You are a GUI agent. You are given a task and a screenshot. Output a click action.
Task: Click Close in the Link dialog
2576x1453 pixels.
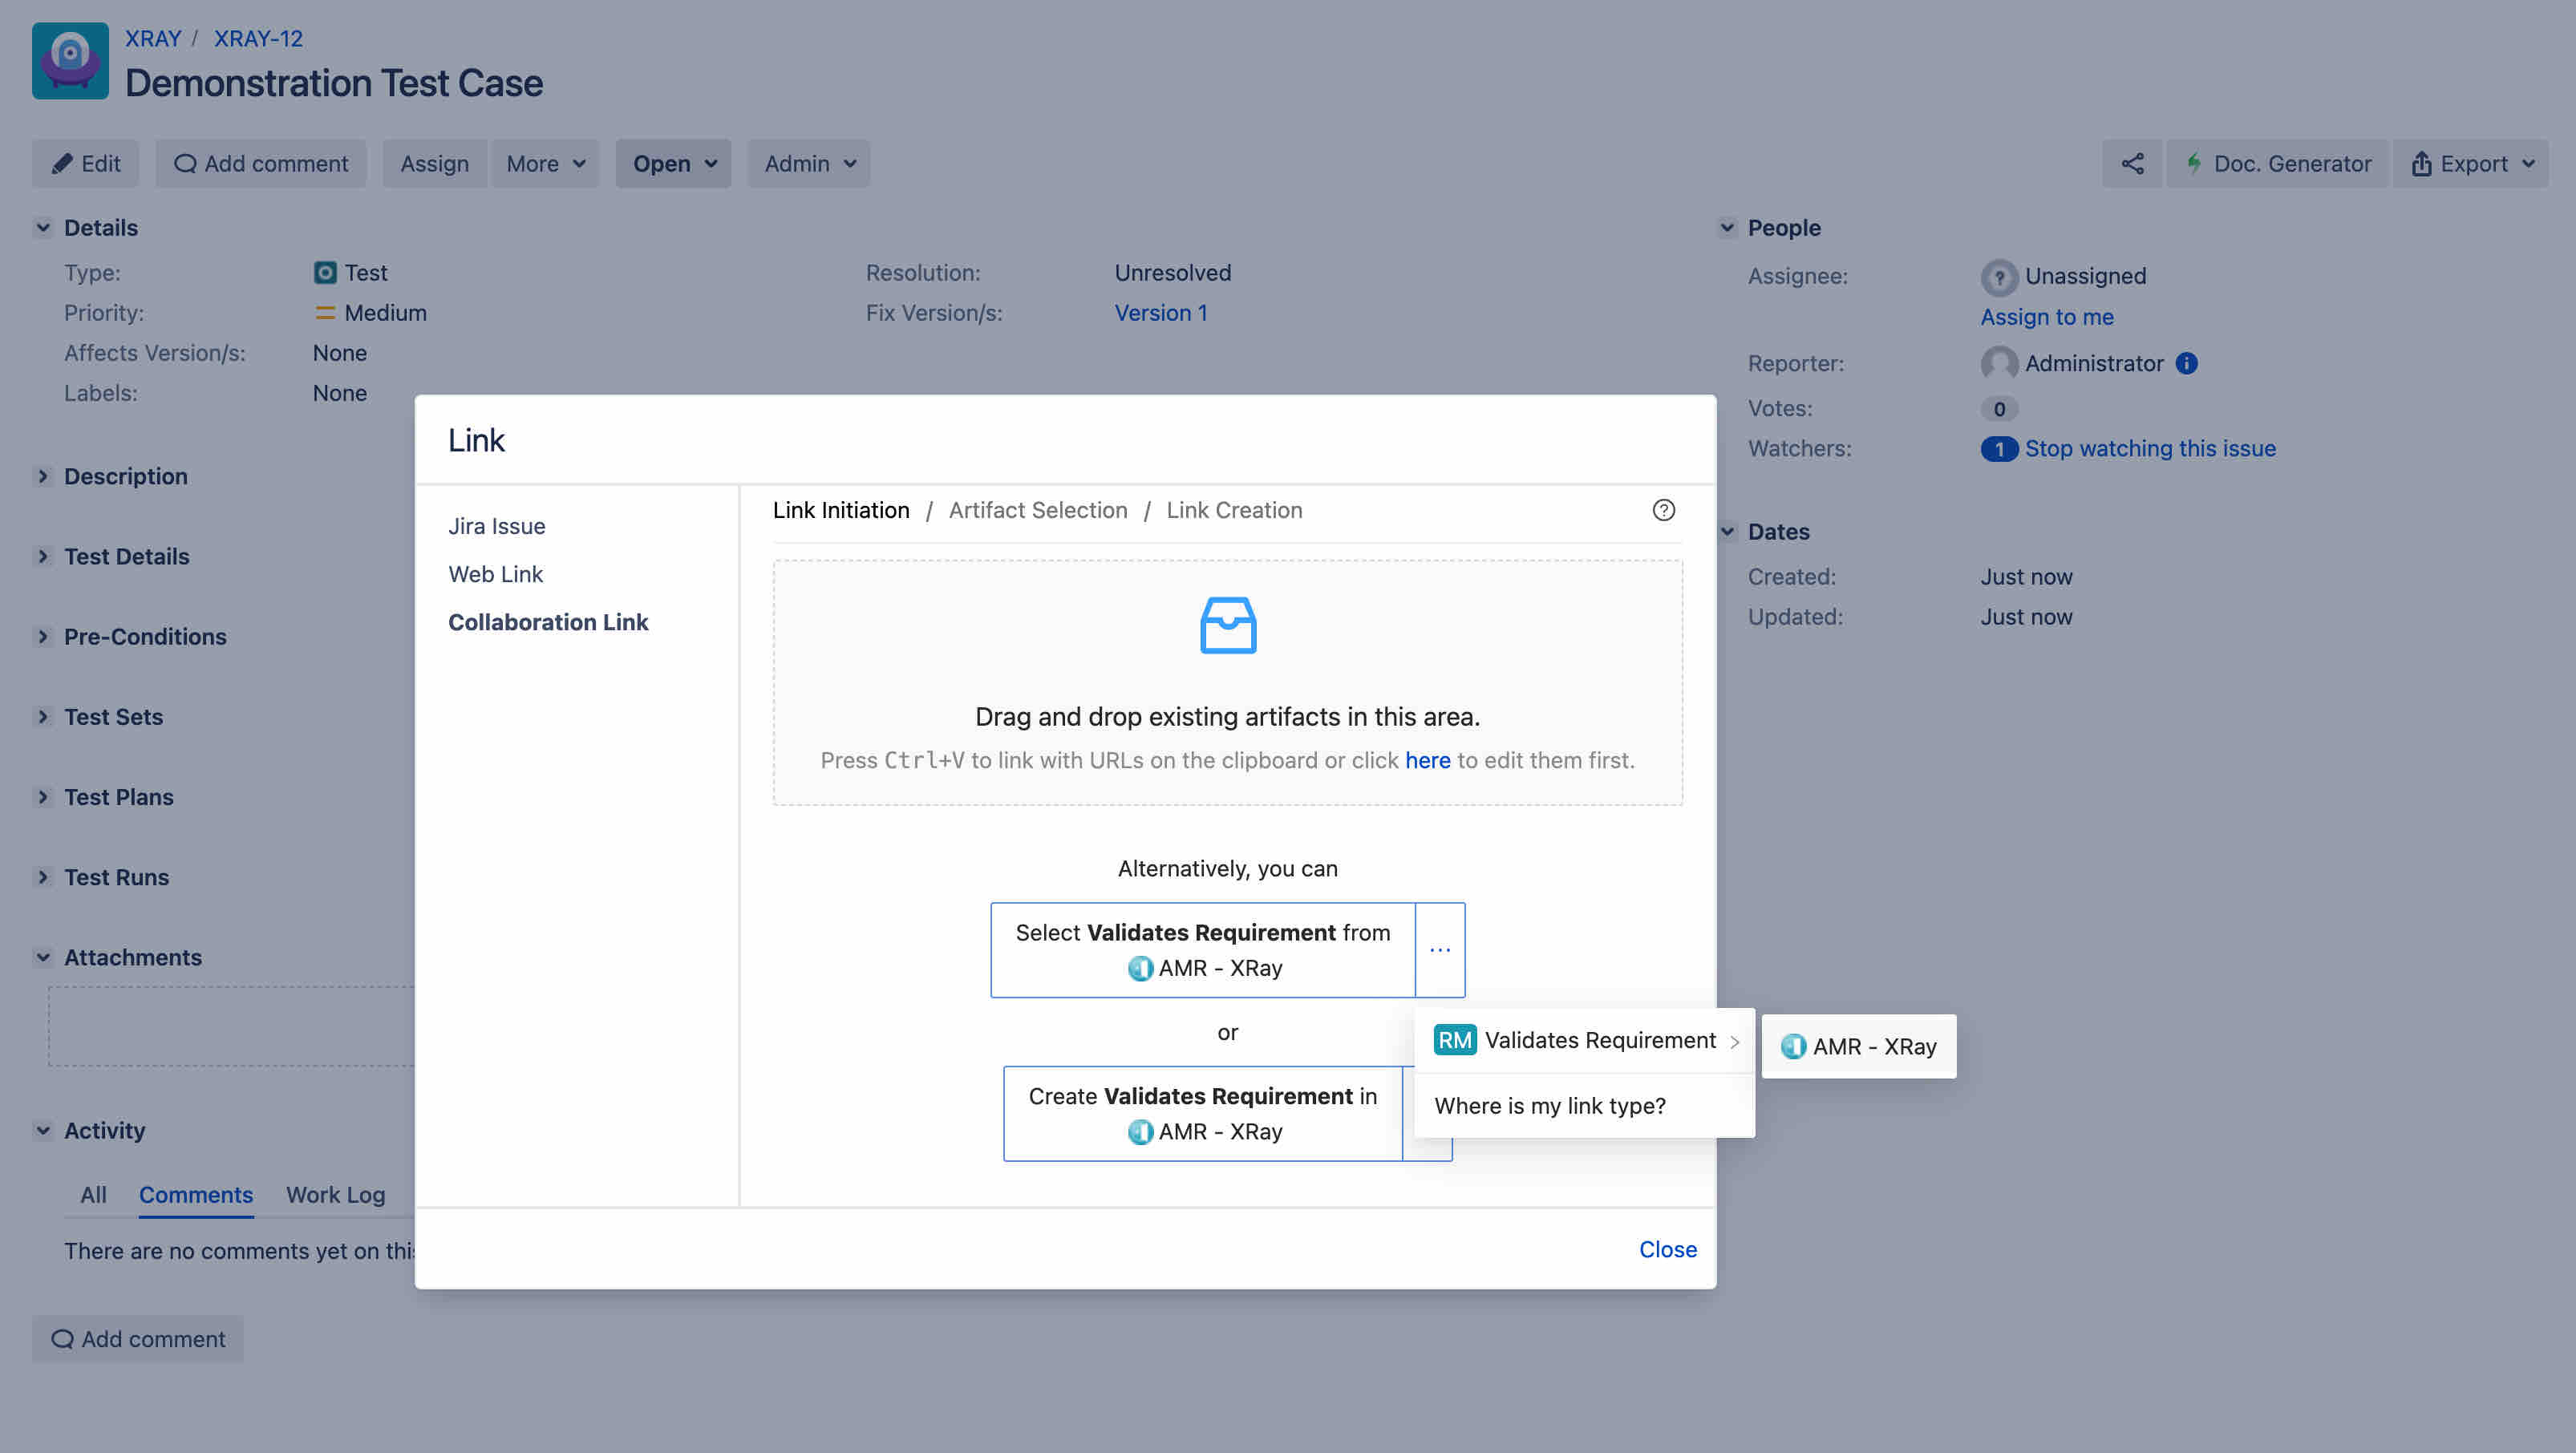1667,1248
